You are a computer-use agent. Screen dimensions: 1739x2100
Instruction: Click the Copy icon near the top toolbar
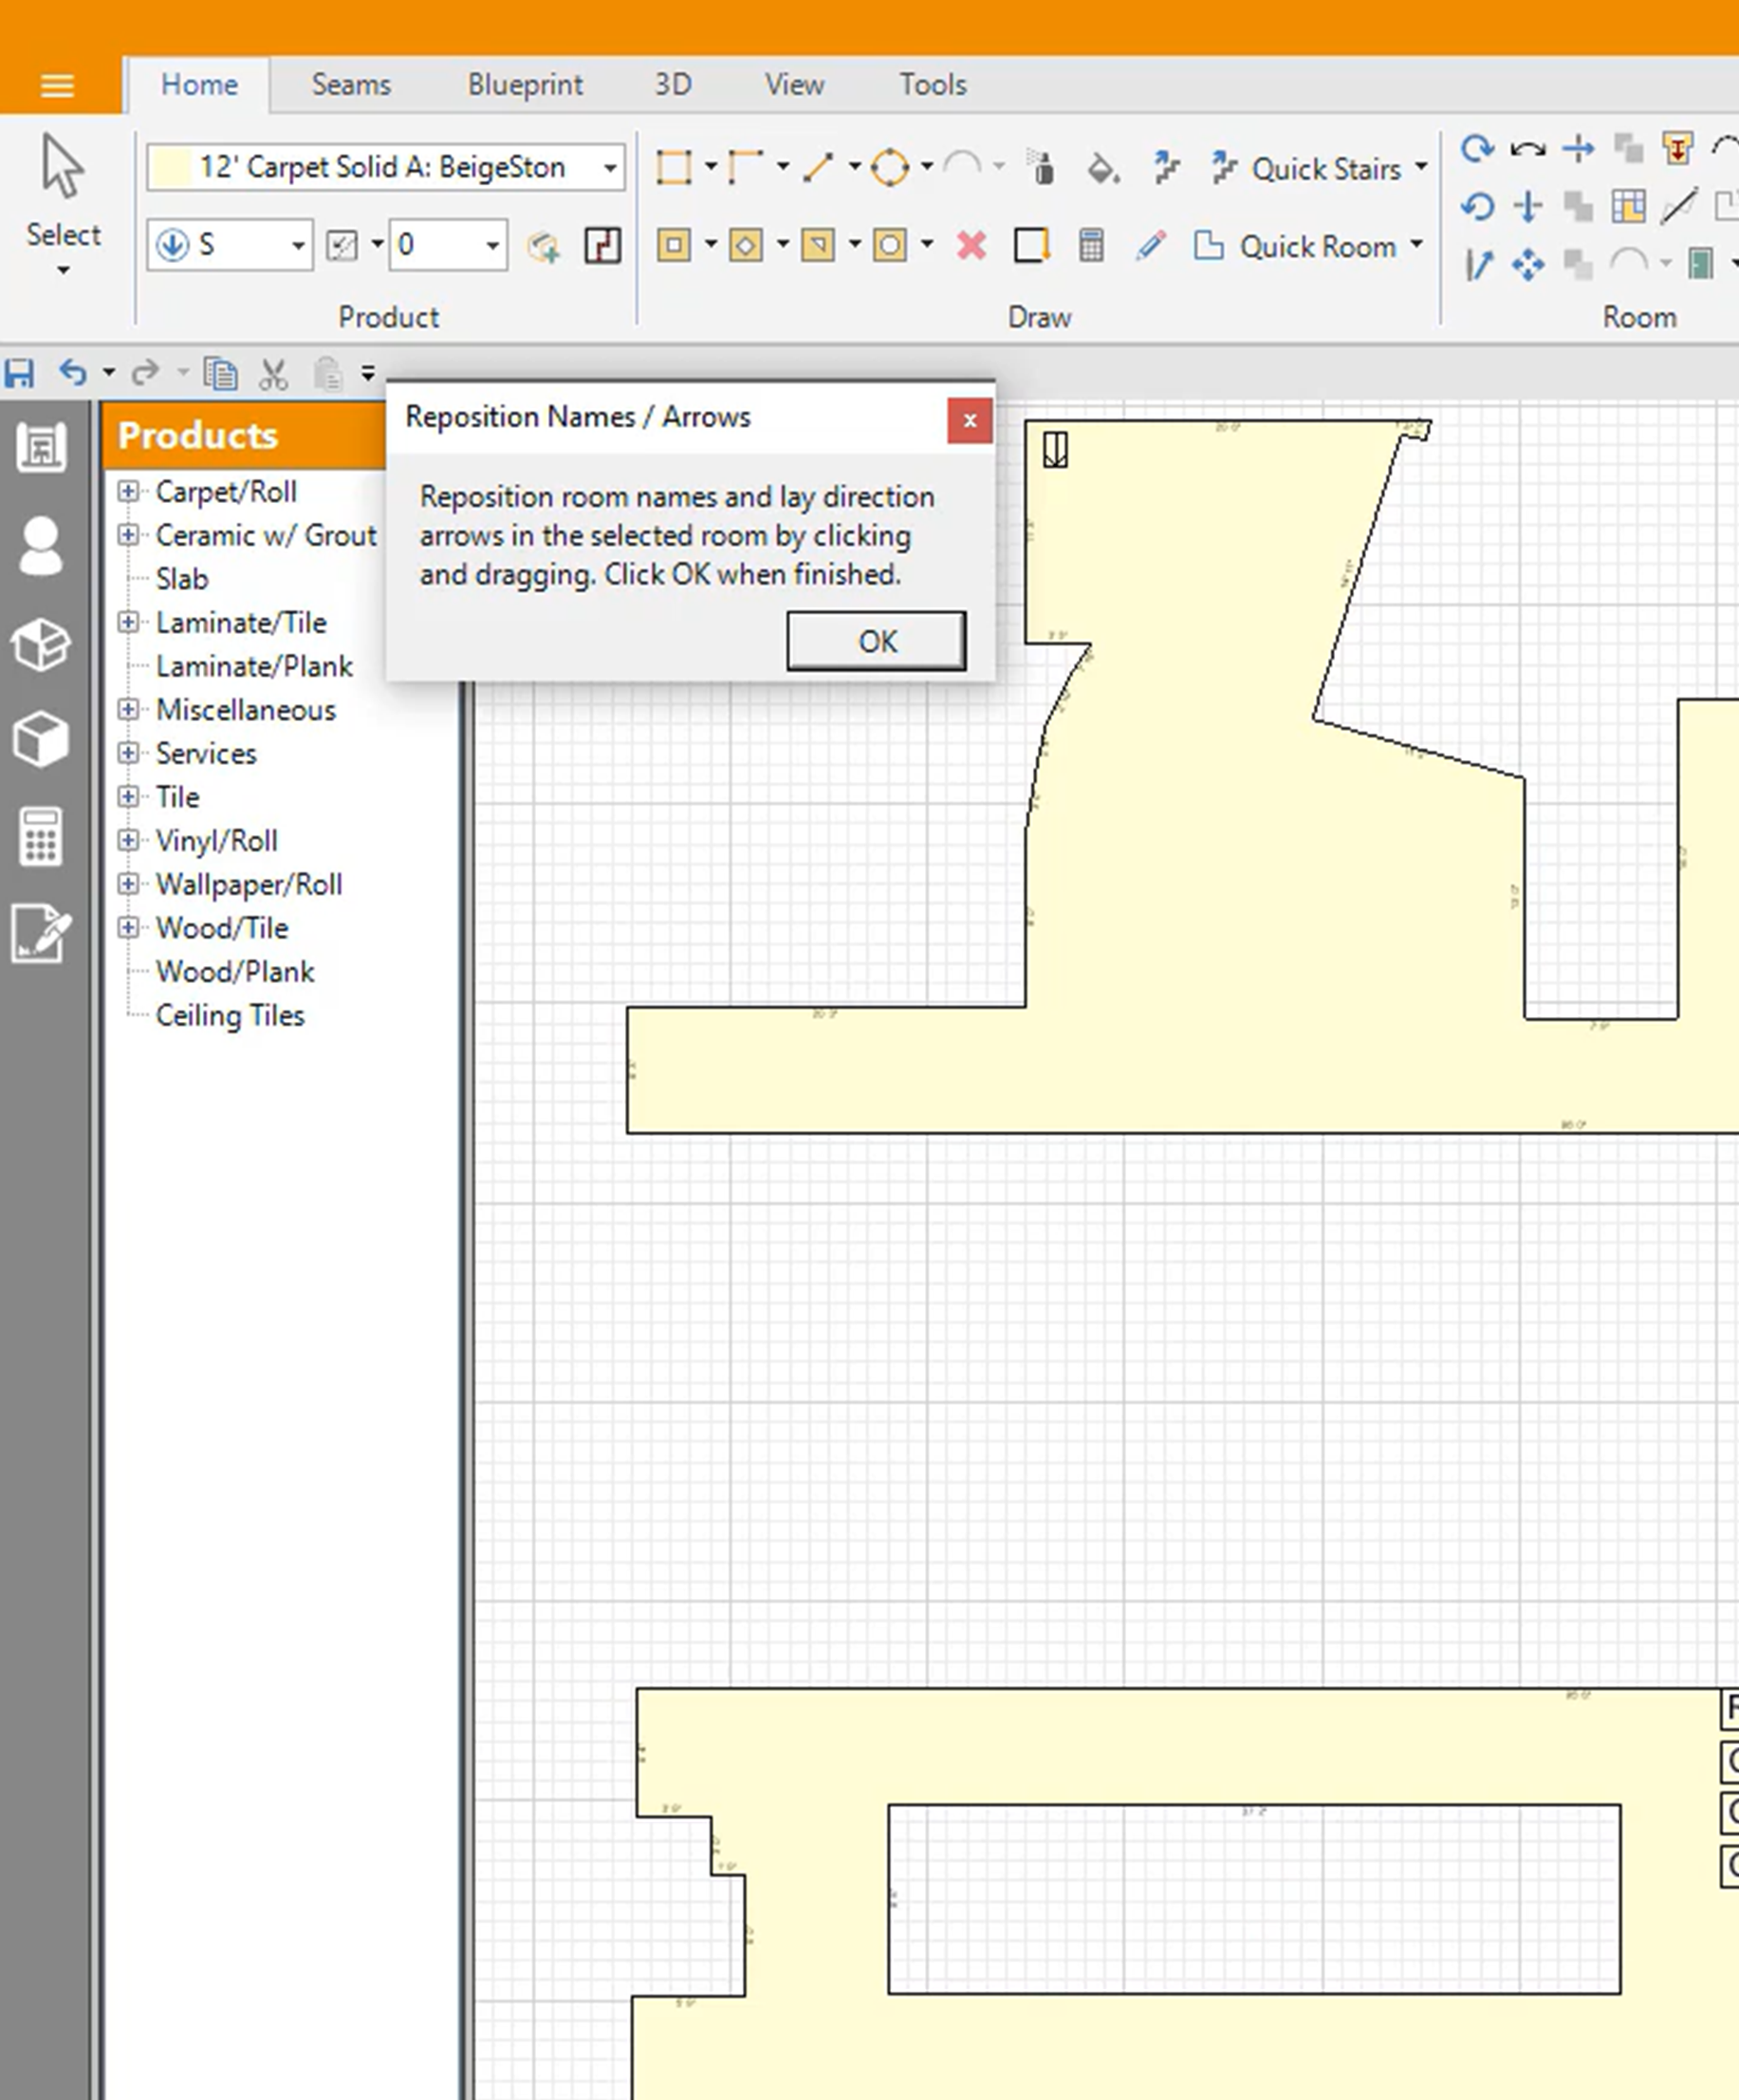[x=221, y=373]
